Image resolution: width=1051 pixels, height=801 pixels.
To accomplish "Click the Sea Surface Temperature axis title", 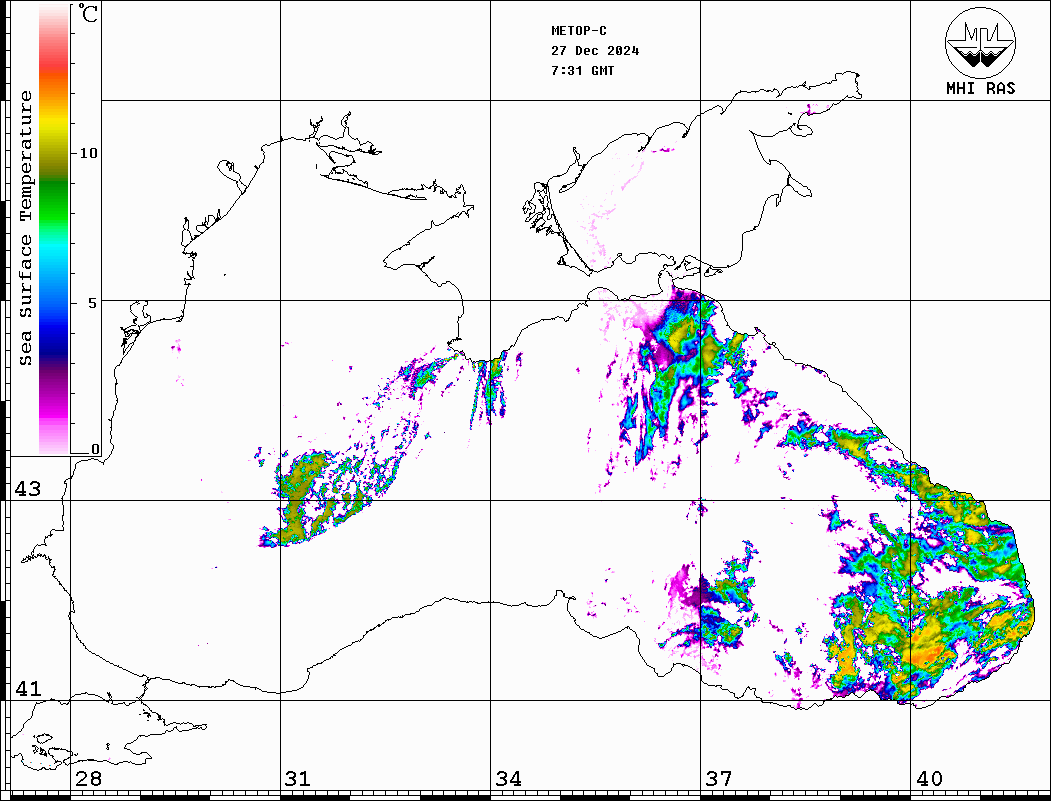I will click(25, 228).
